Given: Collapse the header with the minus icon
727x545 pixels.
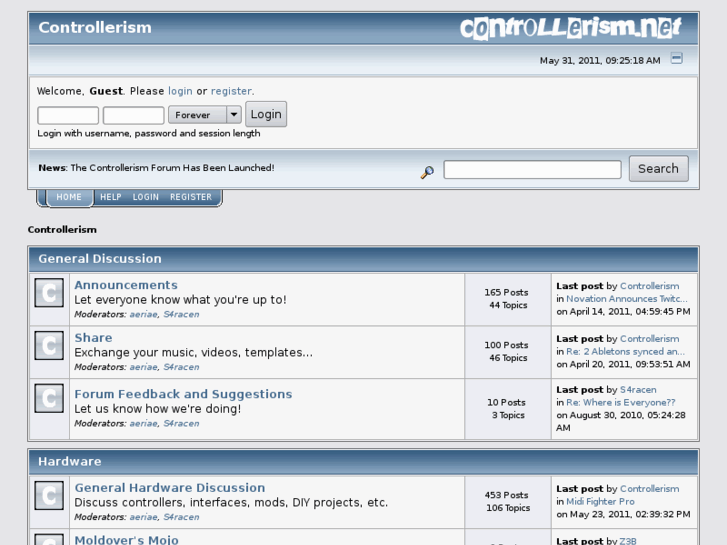Looking at the screenshot, I should click(676, 58).
